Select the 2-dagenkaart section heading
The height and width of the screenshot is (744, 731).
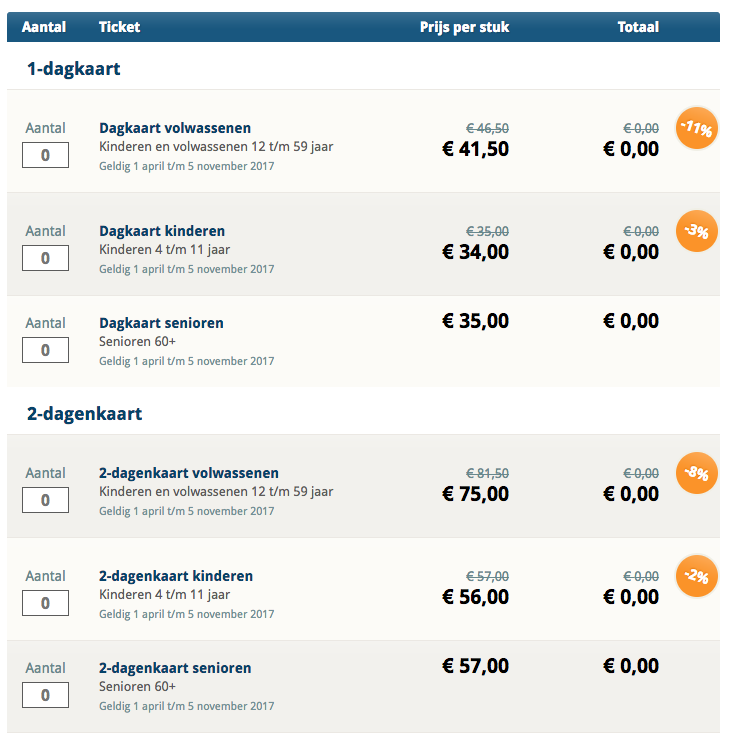click(x=85, y=413)
